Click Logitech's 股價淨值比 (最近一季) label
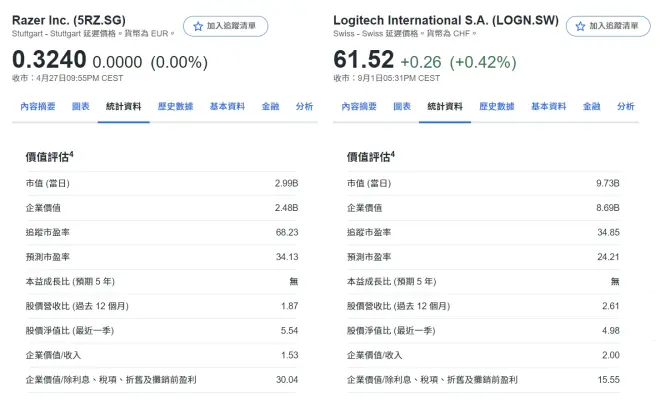 [x=391, y=331]
